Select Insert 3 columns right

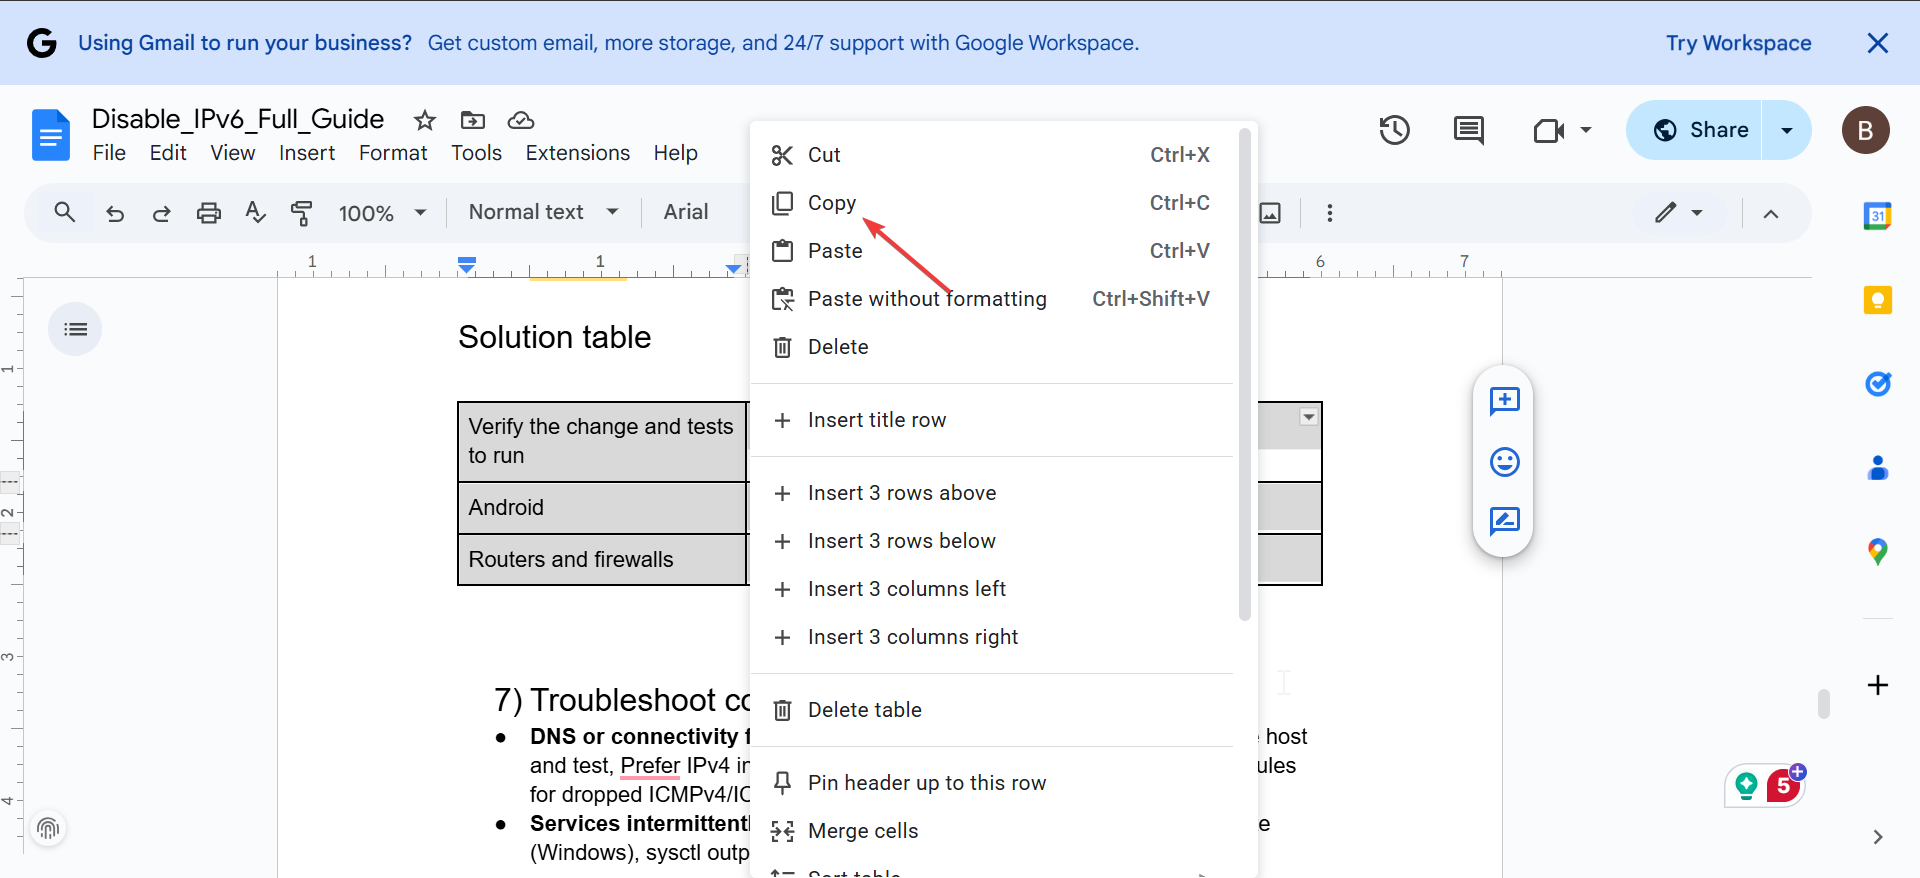[x=991, y=637]
